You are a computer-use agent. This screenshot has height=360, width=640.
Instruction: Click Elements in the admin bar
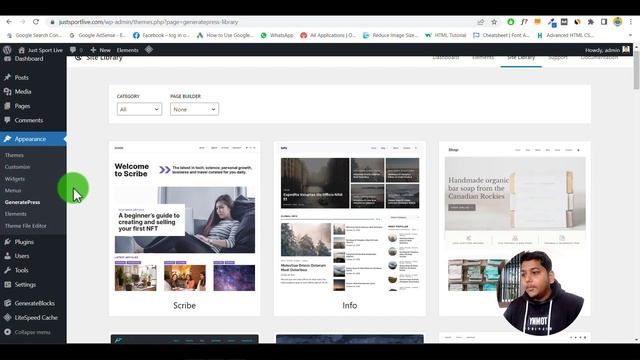click(127, 50)
